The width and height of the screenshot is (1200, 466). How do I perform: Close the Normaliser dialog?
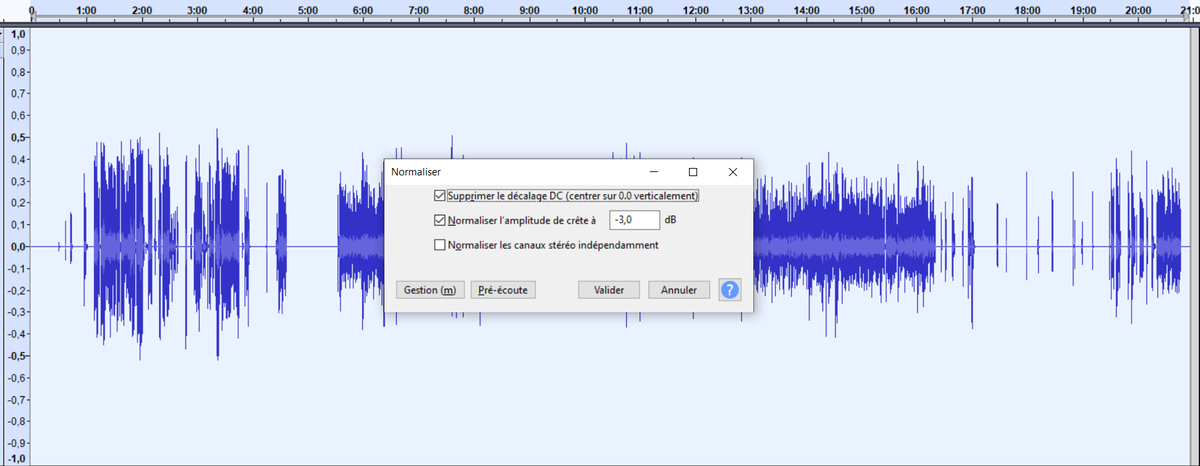733,172
